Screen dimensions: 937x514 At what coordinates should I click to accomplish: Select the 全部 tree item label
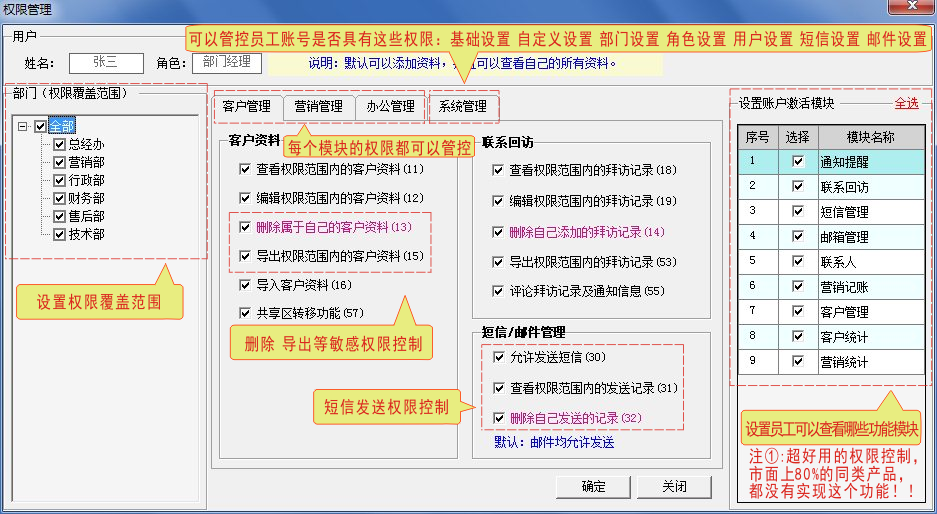coord(62,126)
